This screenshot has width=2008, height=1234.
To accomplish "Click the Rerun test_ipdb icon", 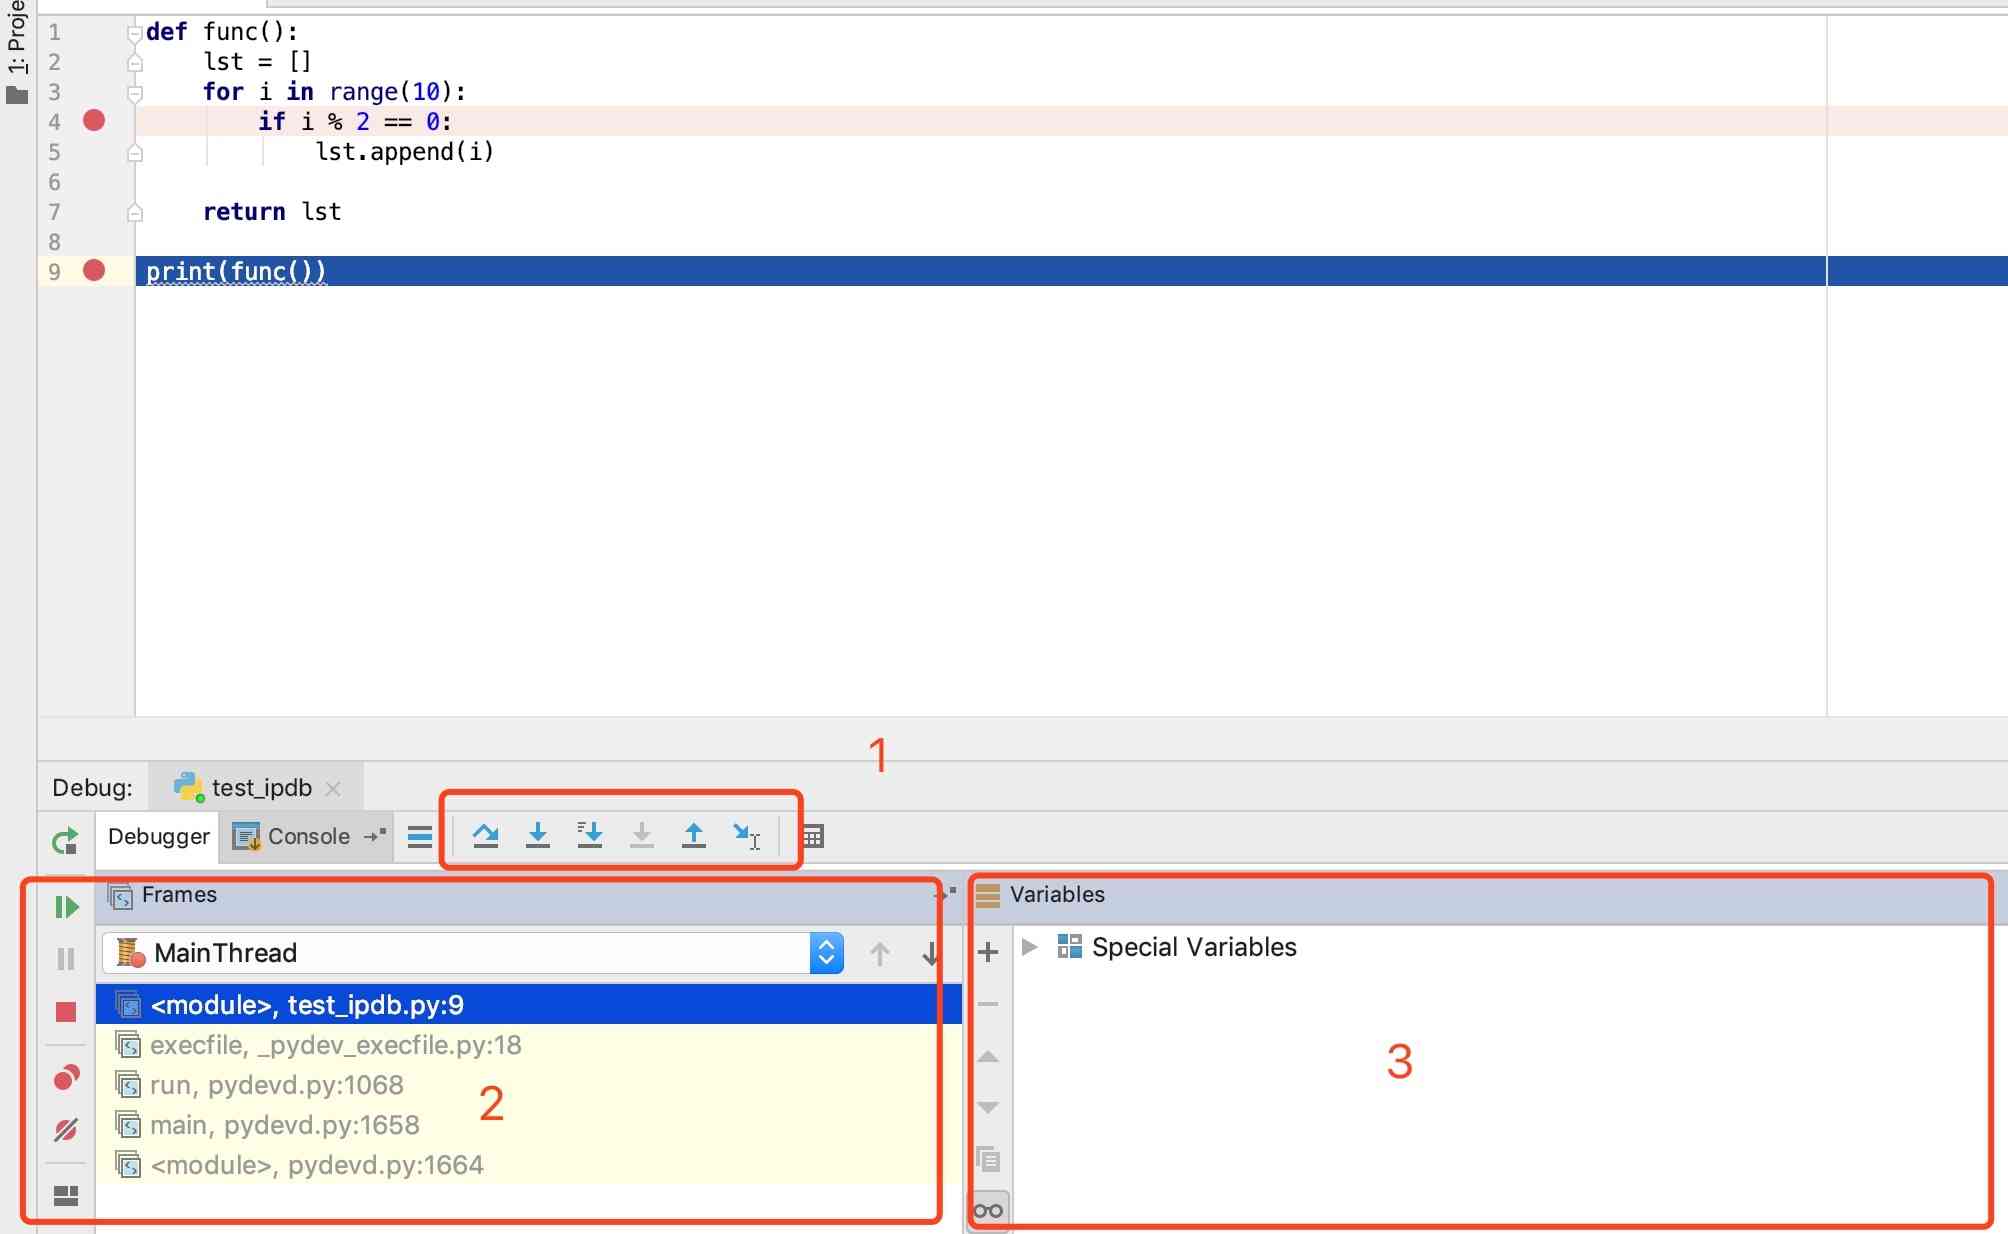I will 65,841.
